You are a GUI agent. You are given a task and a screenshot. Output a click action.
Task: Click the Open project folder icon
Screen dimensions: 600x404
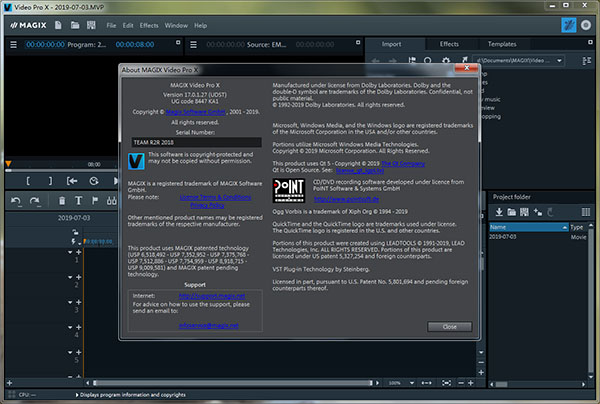(x=75, y=25)
